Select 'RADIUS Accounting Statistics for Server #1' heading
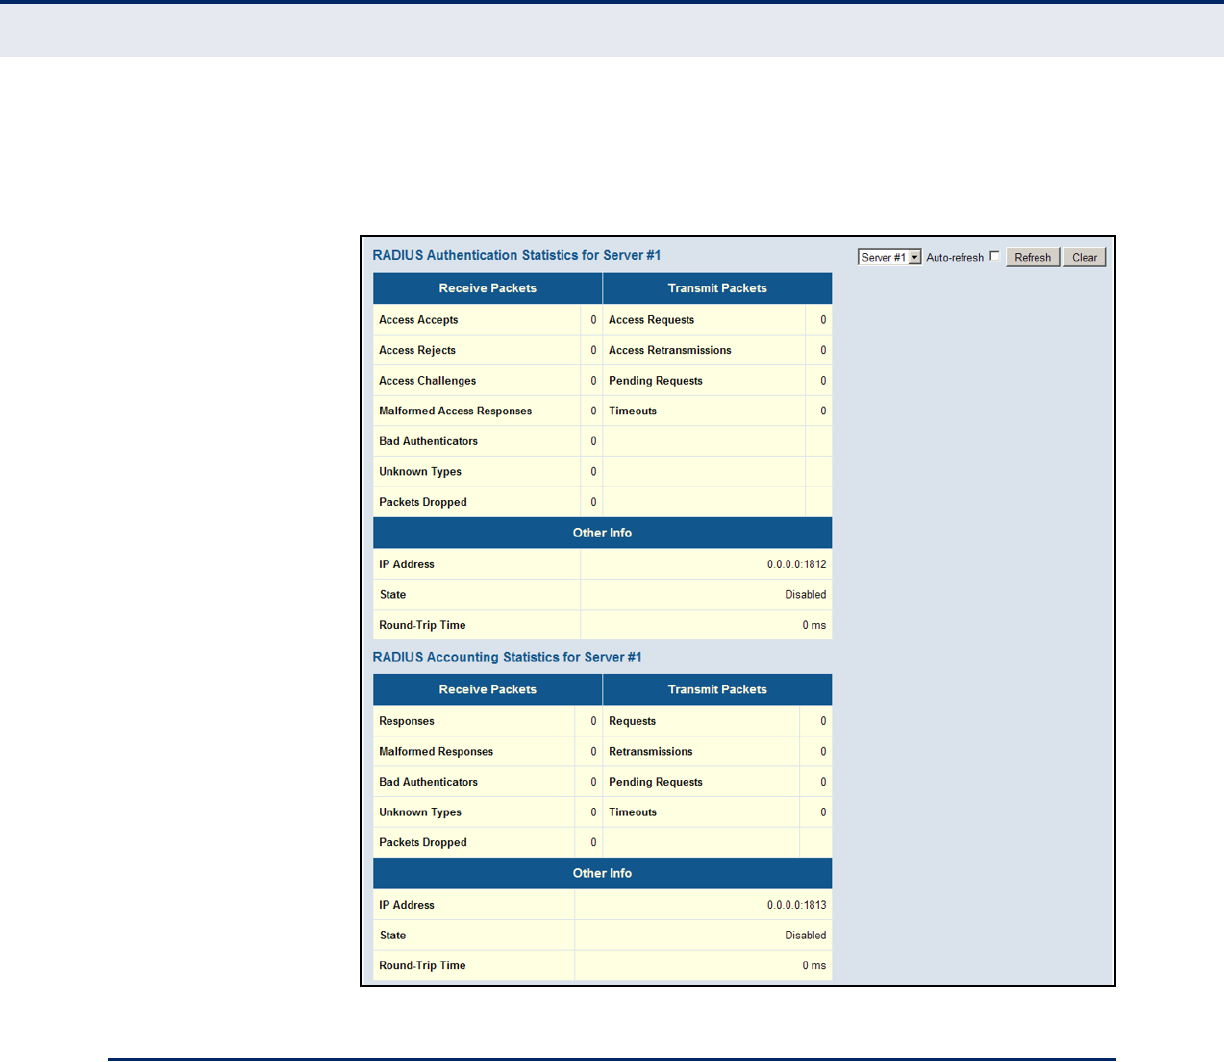 click(x=507, y=657)
